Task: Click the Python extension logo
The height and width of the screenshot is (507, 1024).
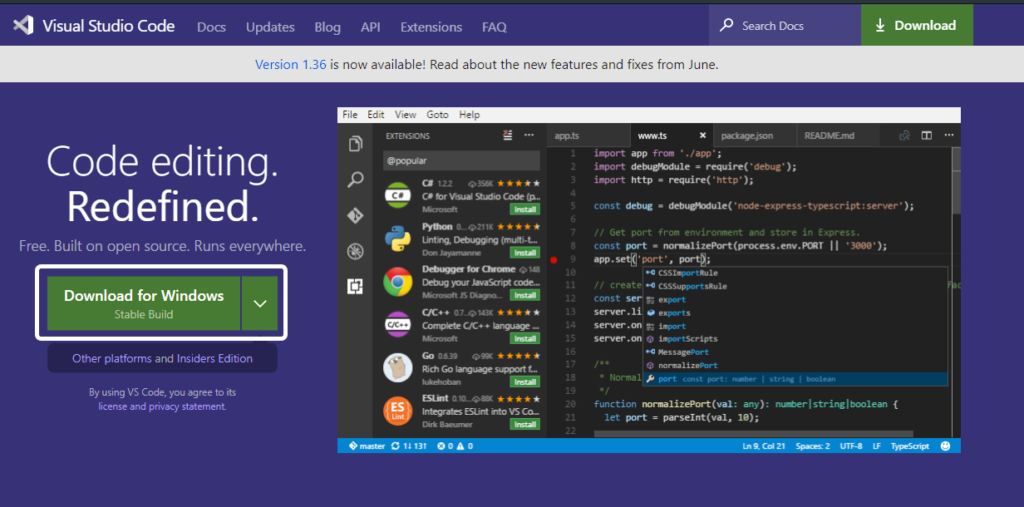Action: (x=398, y=238)
